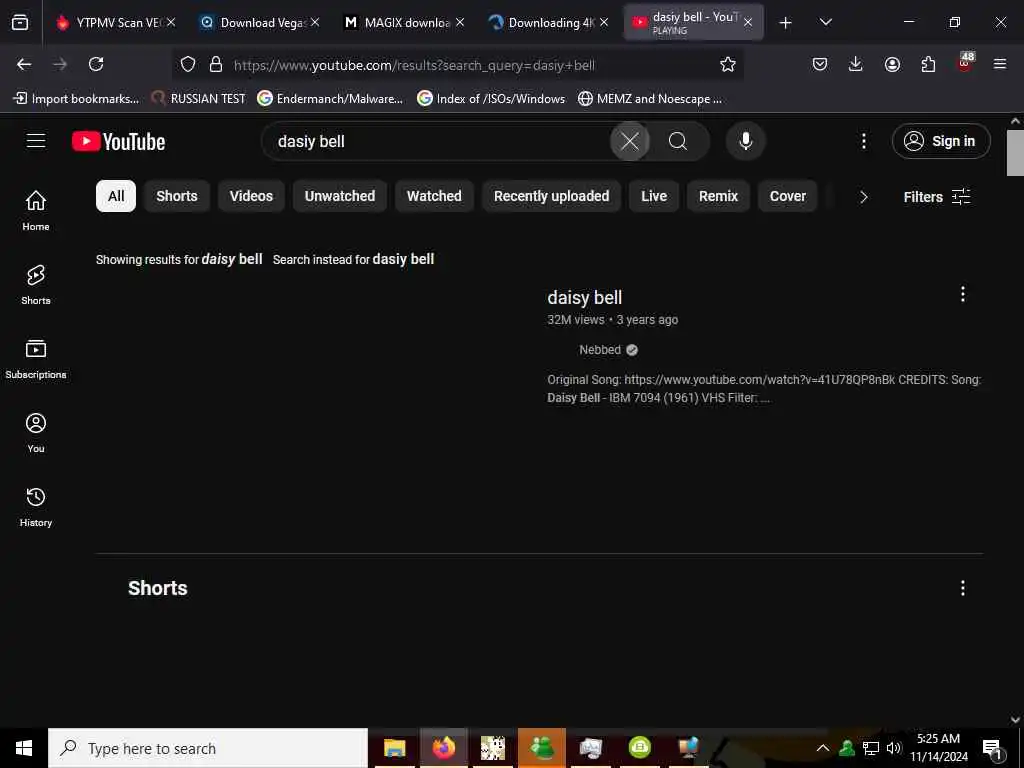
Task: Select the Remix filter chip
Action: click(718, 196)
